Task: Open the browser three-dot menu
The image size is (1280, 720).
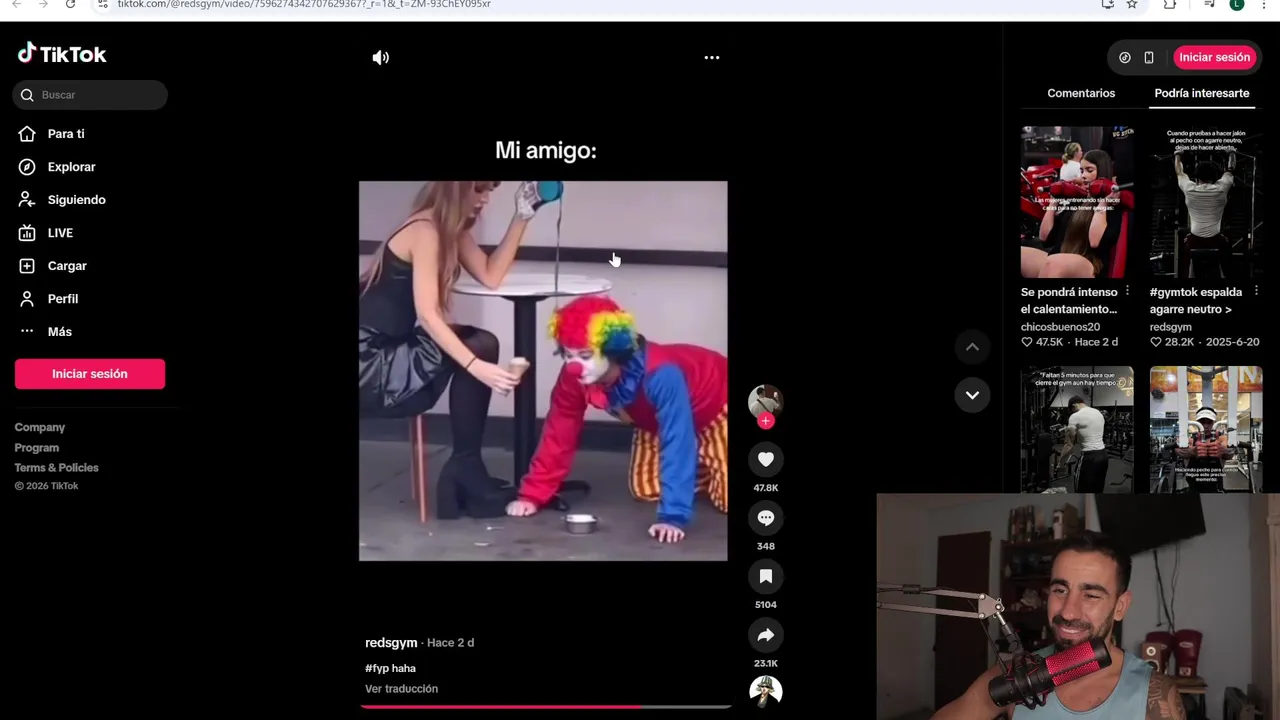Action: coord(1264,4)
